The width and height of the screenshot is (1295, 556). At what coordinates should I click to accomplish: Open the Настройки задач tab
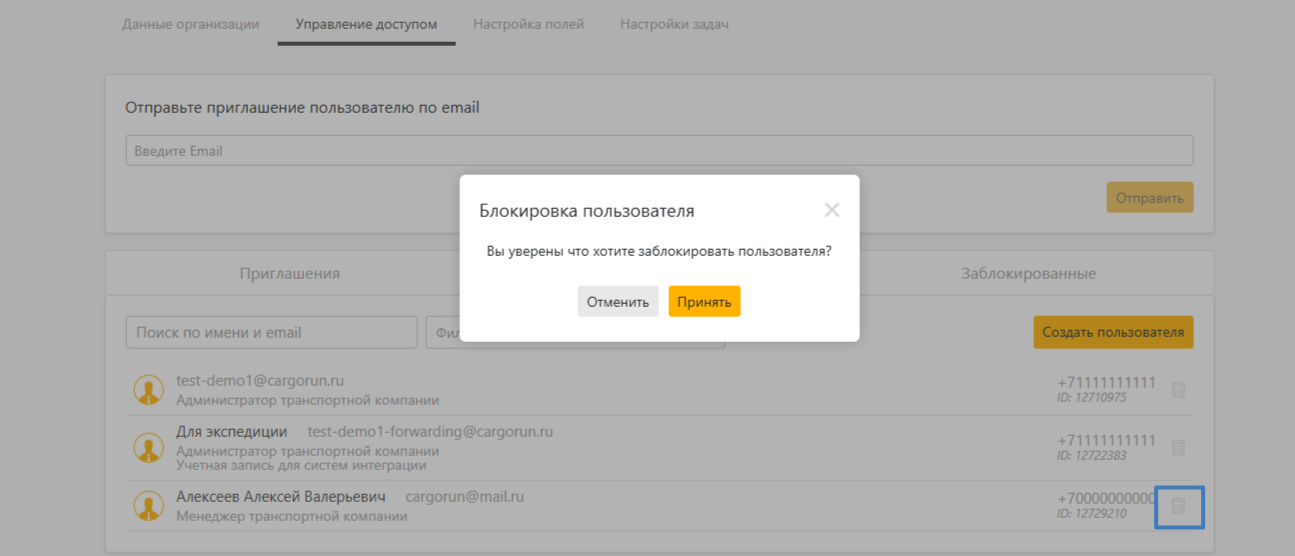[674, 24]
